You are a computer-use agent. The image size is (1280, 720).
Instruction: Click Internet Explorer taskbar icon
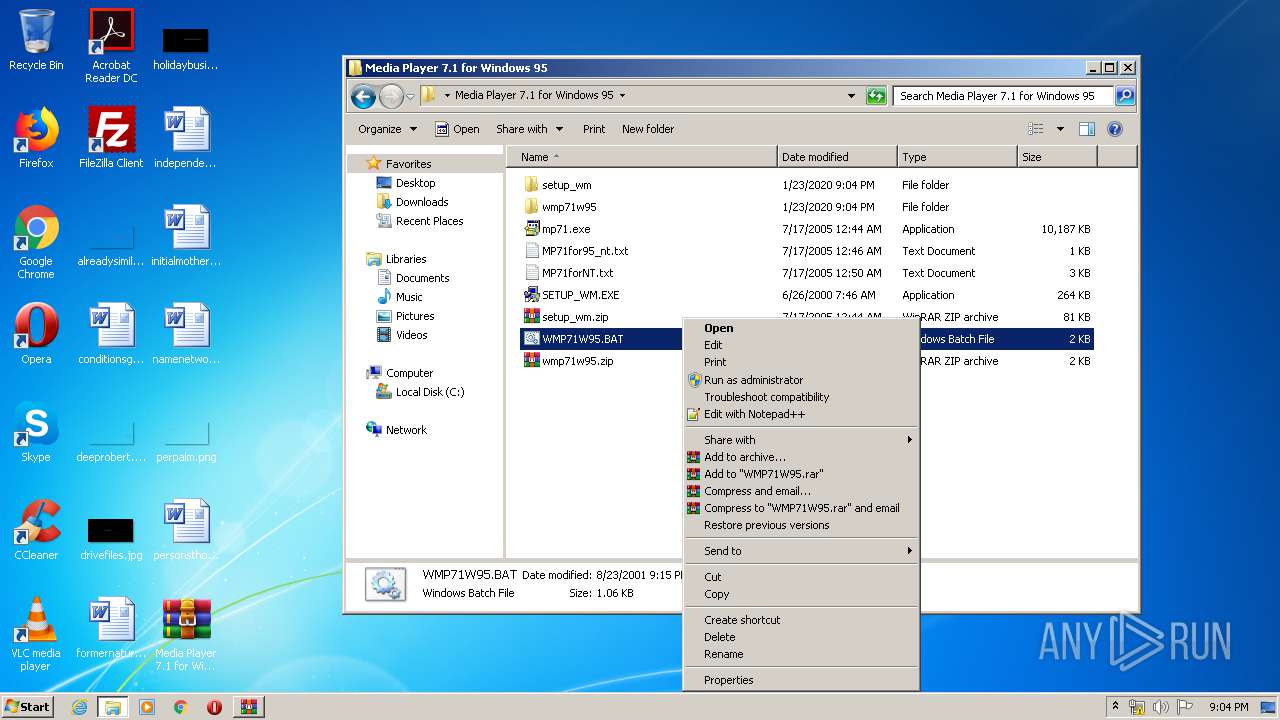pos(79,707)
